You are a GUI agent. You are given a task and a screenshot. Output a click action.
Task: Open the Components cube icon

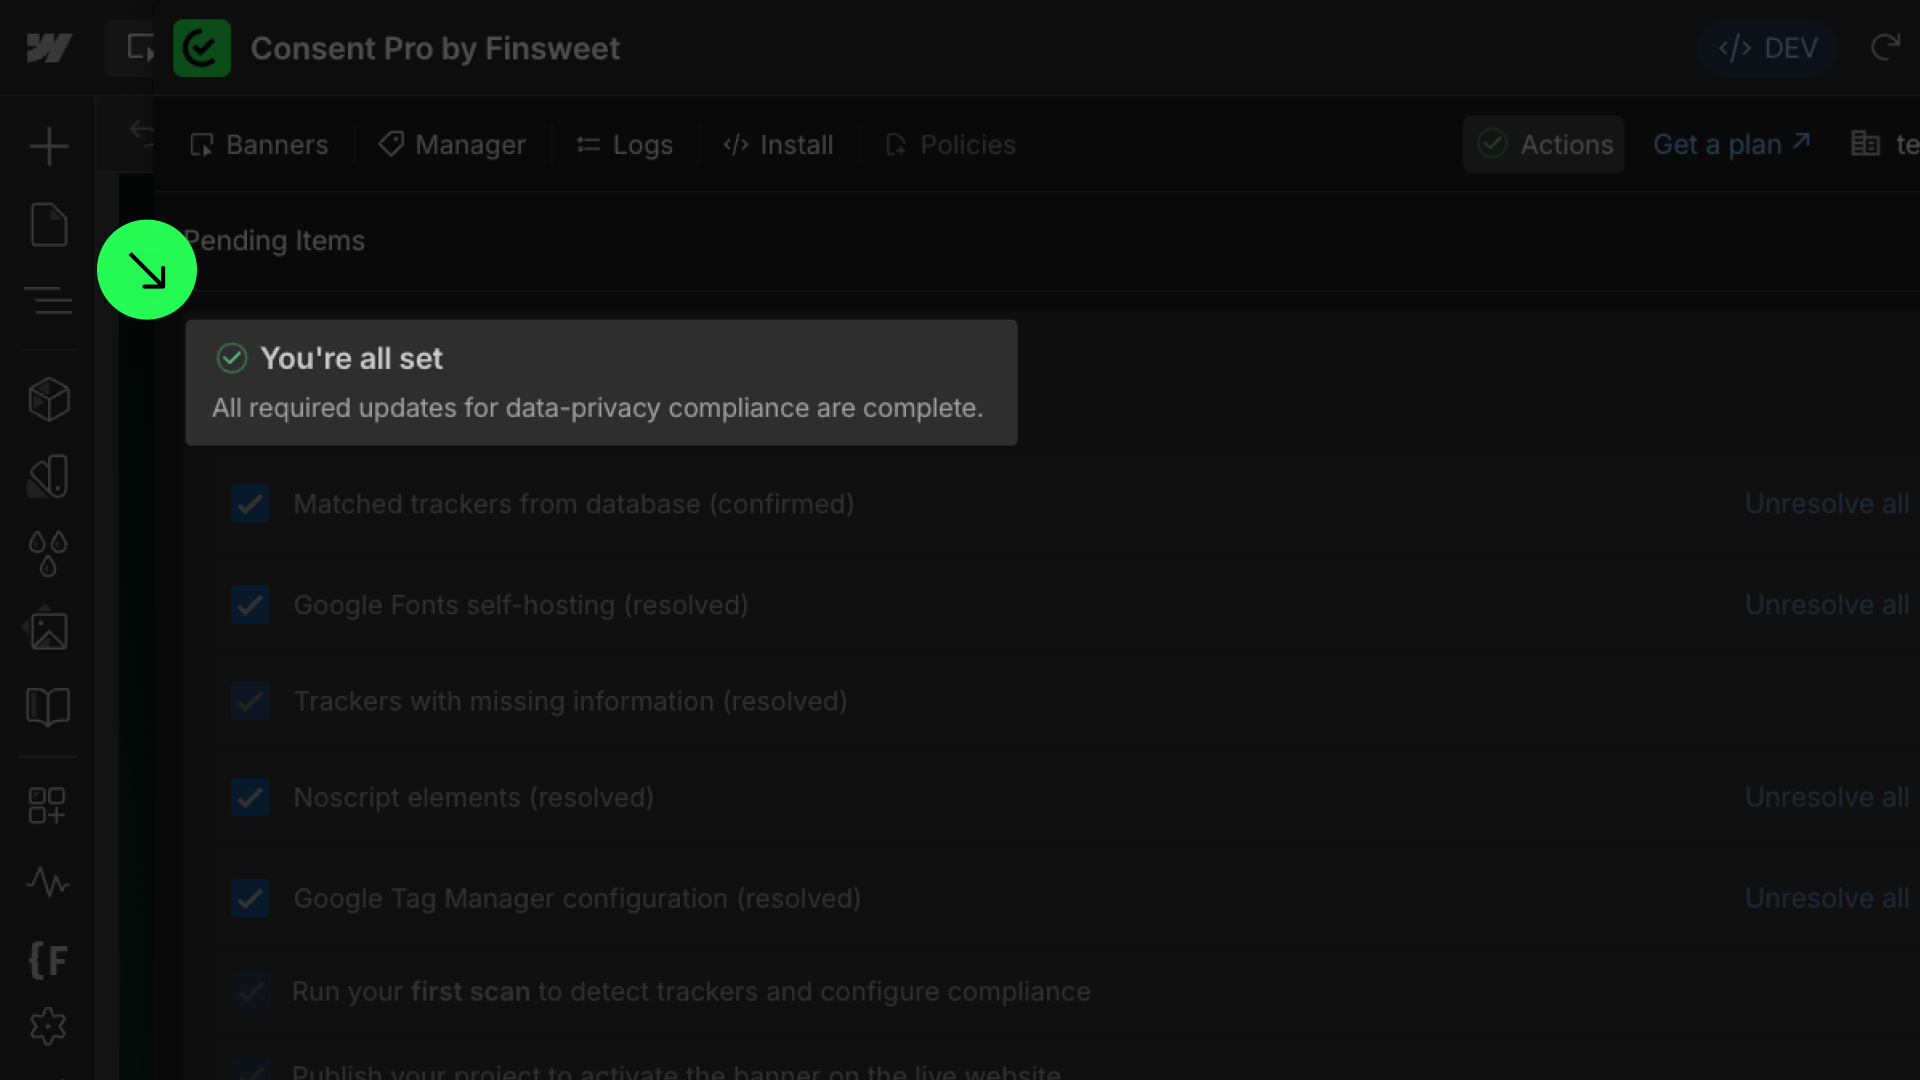pos(48,400)
